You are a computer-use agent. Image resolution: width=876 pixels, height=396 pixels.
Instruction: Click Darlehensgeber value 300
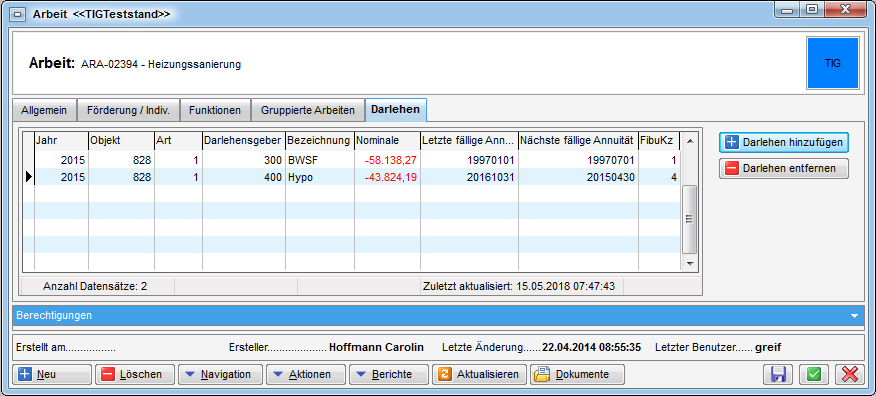[x=274, y=160]
